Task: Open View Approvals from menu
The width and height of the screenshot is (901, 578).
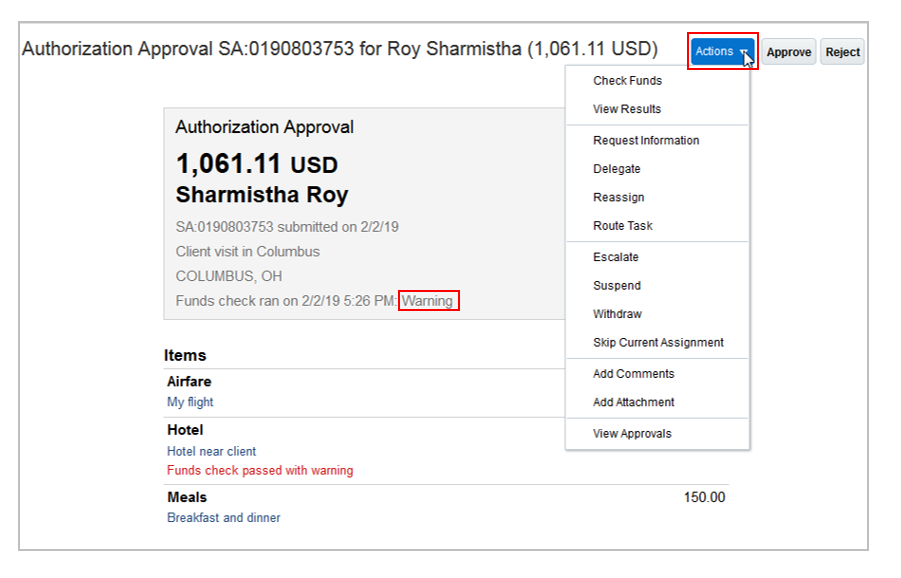Action: [x=632, y=434]
